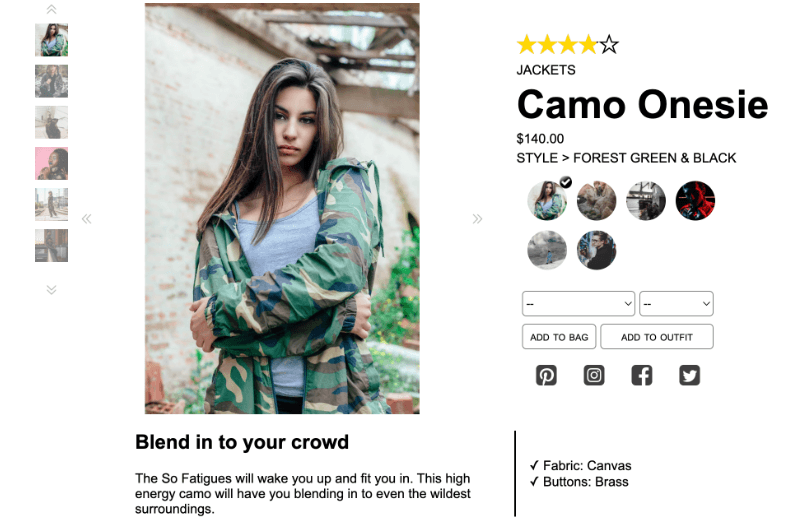Tweet this product using Twitter icon
This screenshot has height=526, width=787.
coord(690,375)
